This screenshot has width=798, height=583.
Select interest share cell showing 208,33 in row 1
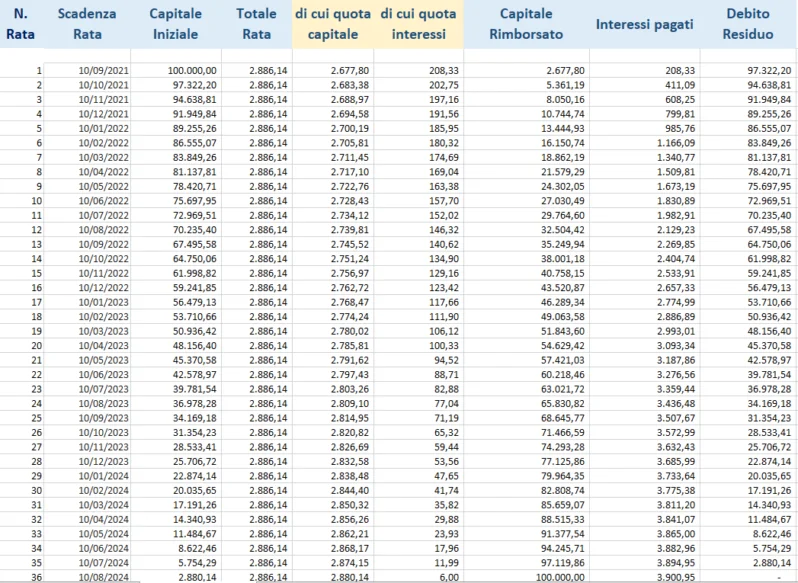[443, 71]
